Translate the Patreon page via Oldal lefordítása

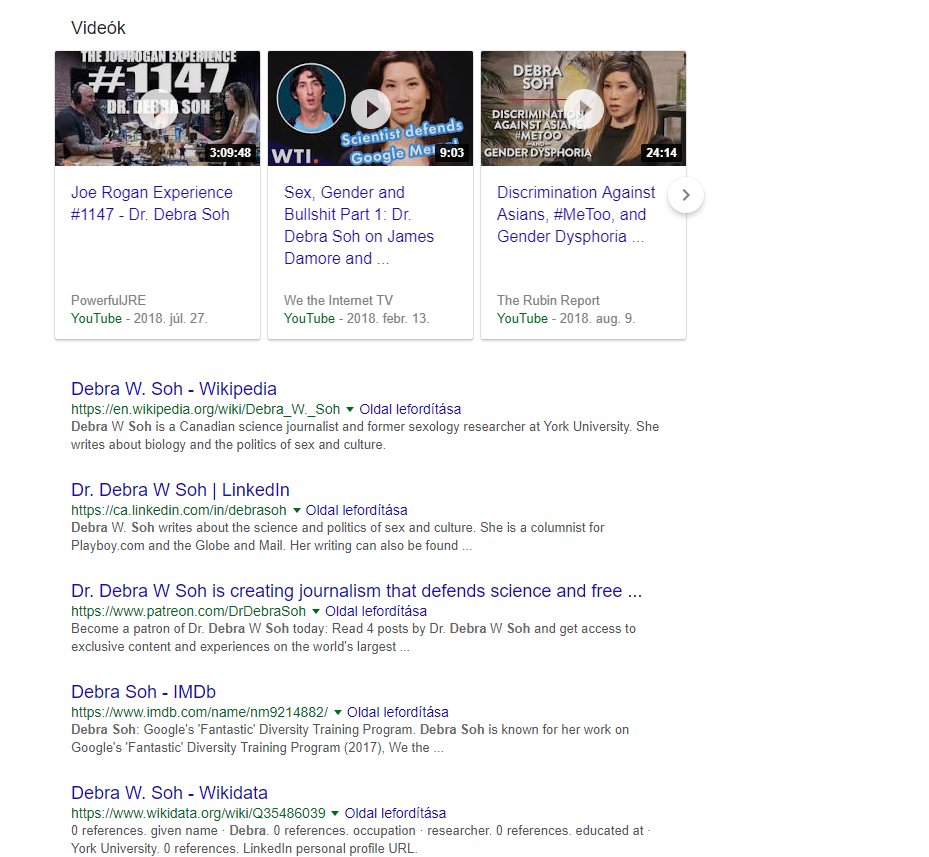tap(376, 612)
